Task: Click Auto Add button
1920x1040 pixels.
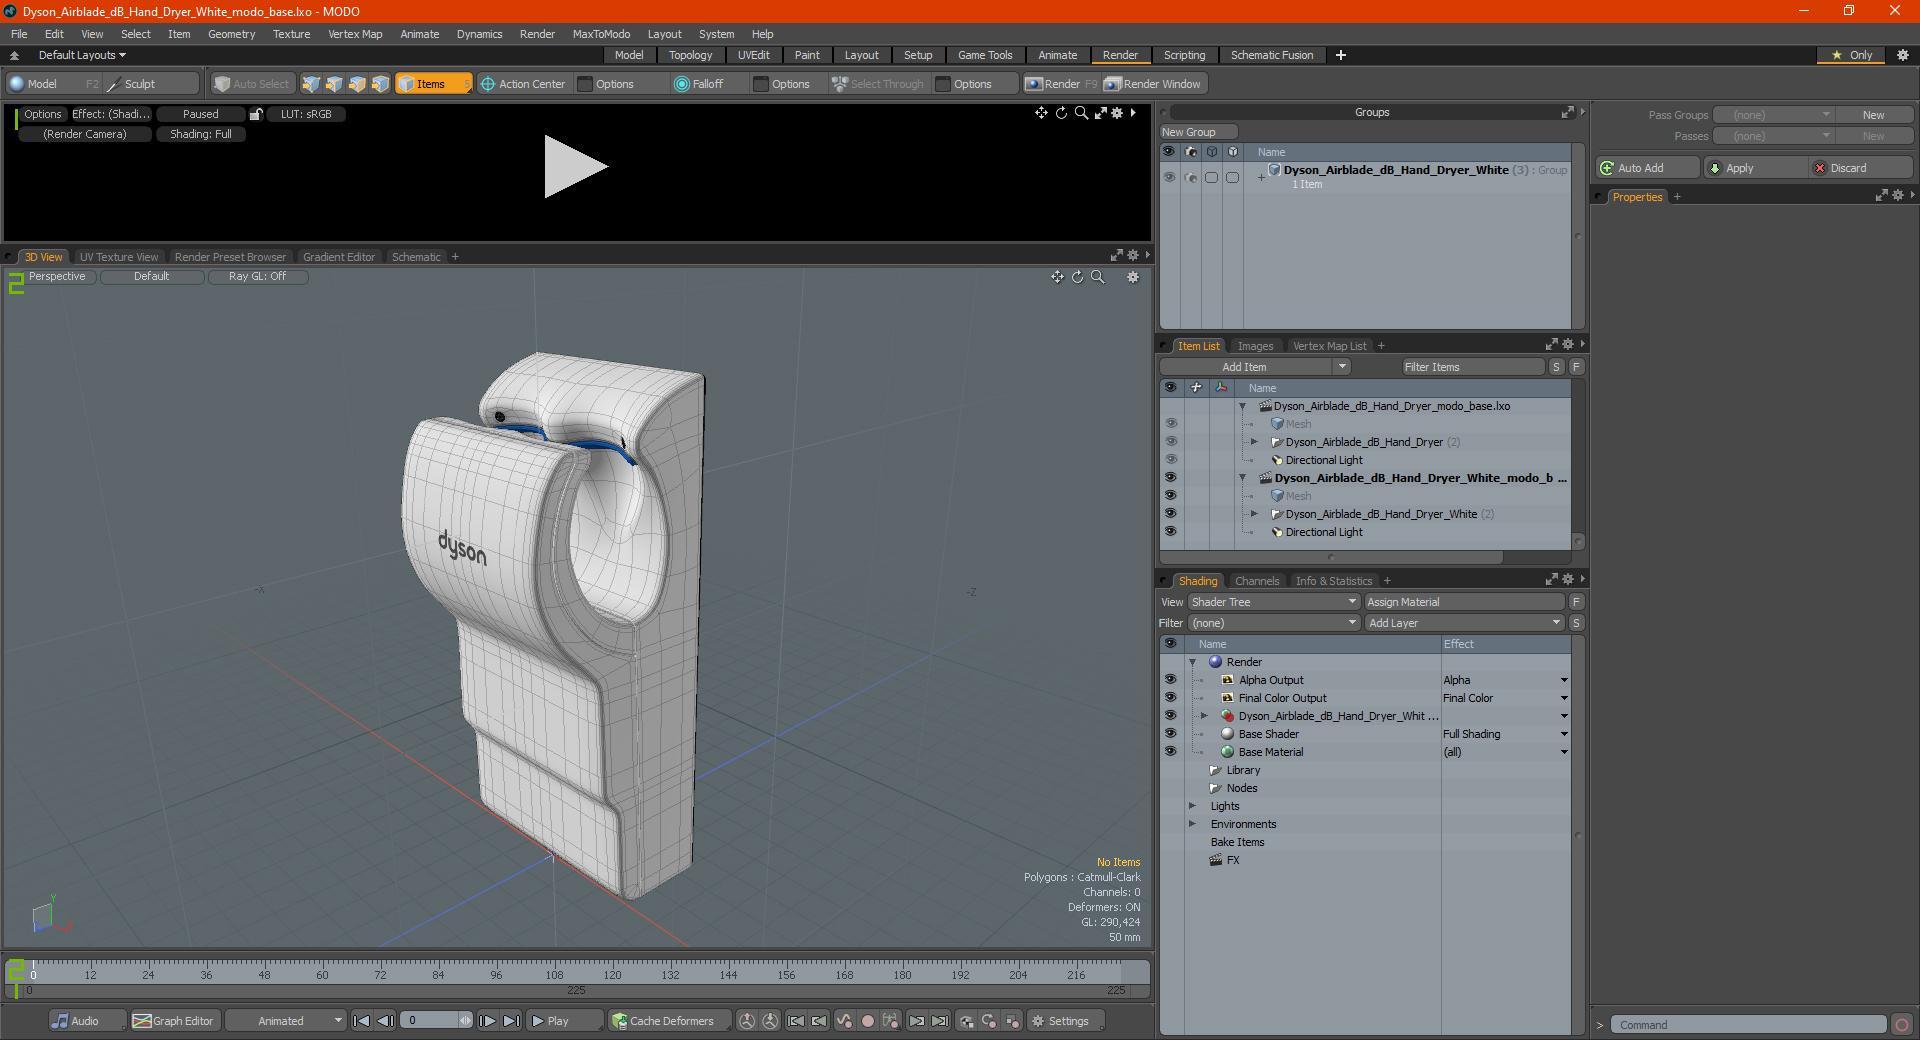Action: (x=1648, y=168)
